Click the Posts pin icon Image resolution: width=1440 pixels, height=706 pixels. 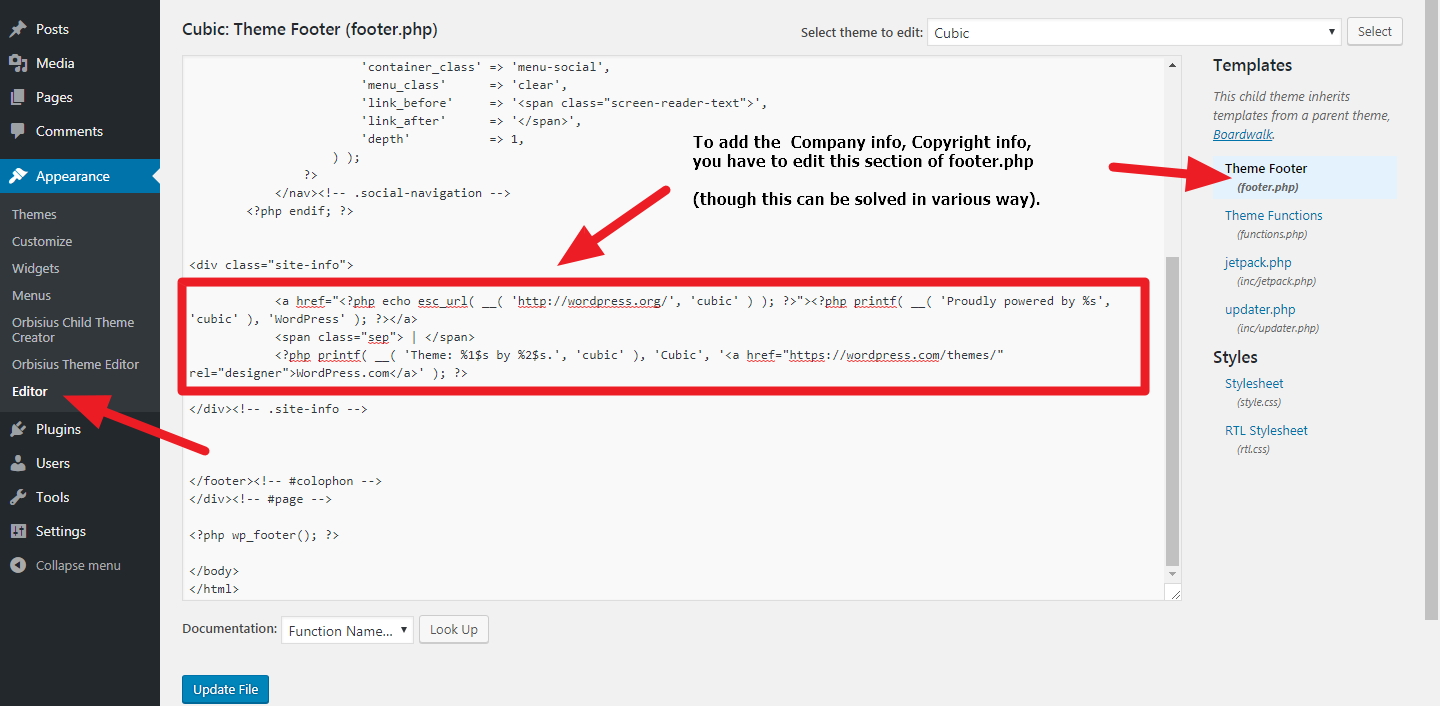[18, 29]
